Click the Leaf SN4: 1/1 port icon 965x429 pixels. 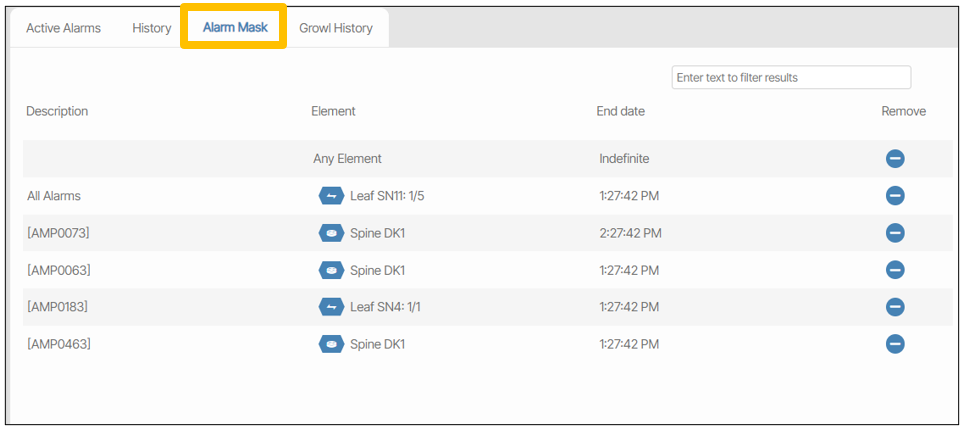(331, 307)
